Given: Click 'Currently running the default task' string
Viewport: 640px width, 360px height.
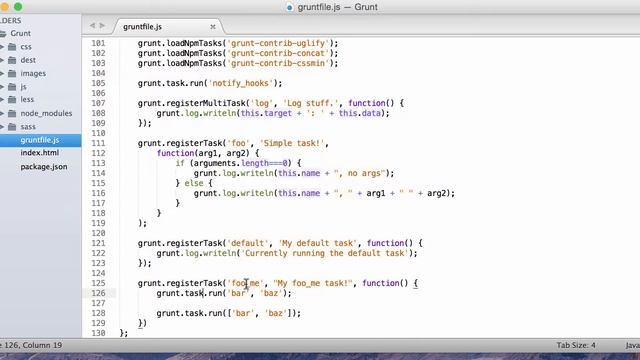Looking at the screenshot, I should (x=325, y=253).
